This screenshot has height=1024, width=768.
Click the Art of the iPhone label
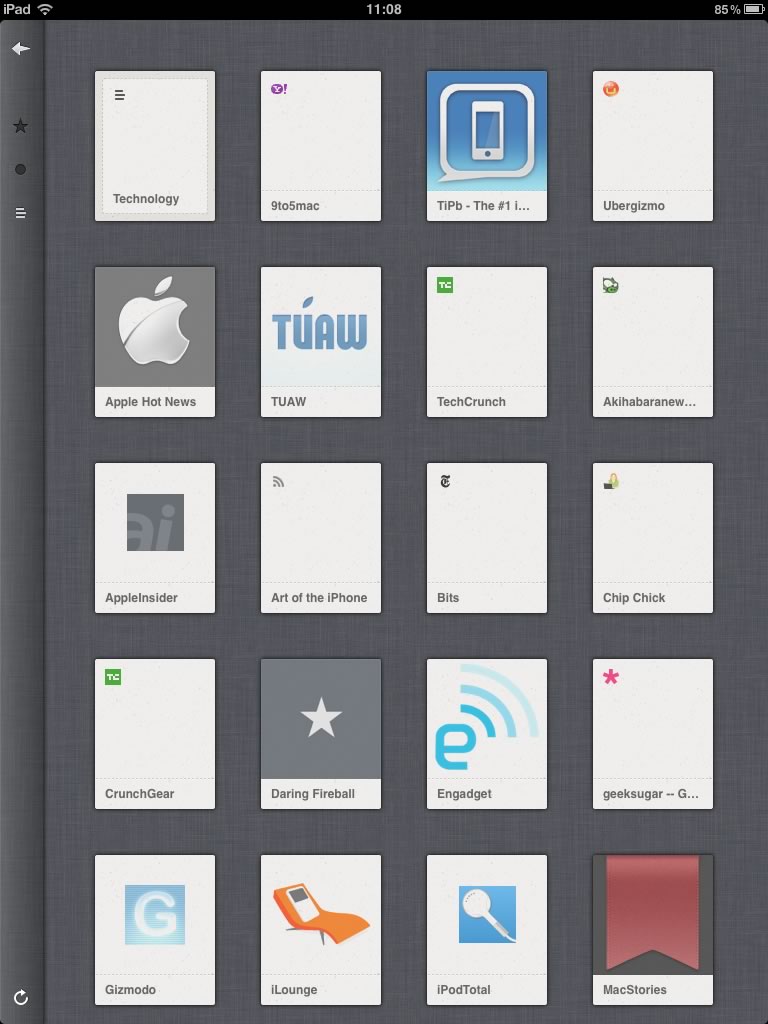pyautogui.click(x=319, y=598)
